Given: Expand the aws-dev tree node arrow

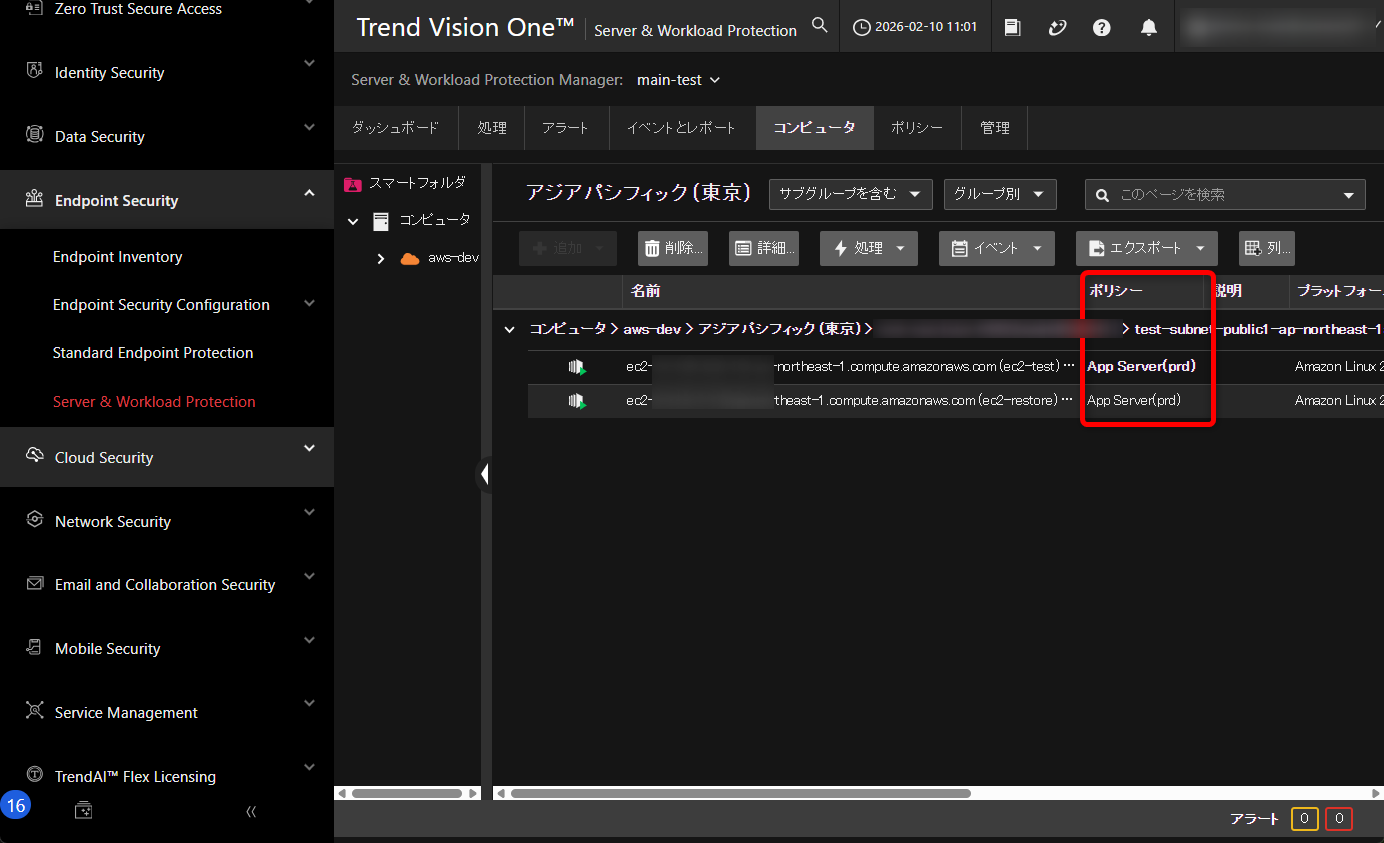Looking at the screenshot, I should [x=380, y=258].
